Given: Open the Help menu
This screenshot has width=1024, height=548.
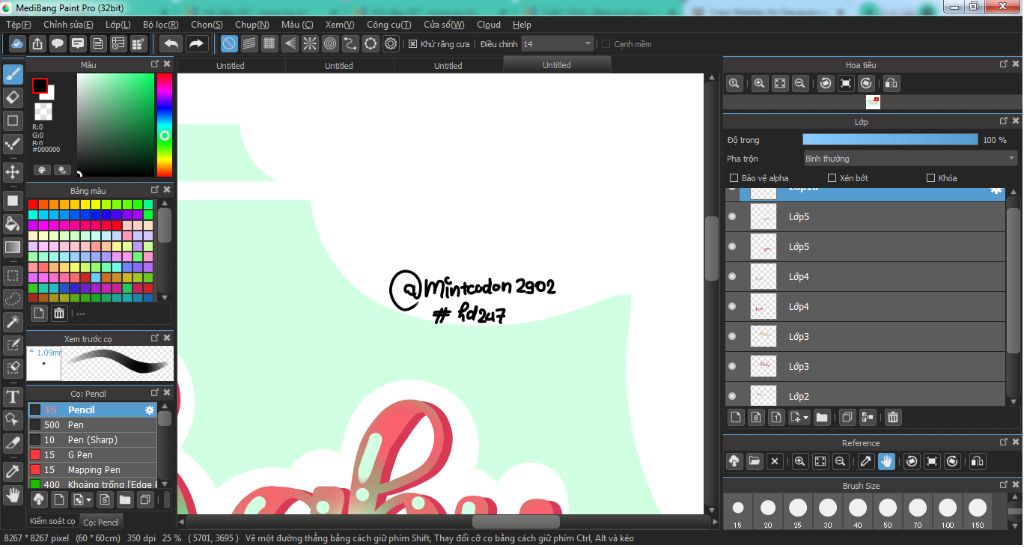Looking at the screenshot, I should (x=522, y=25).
